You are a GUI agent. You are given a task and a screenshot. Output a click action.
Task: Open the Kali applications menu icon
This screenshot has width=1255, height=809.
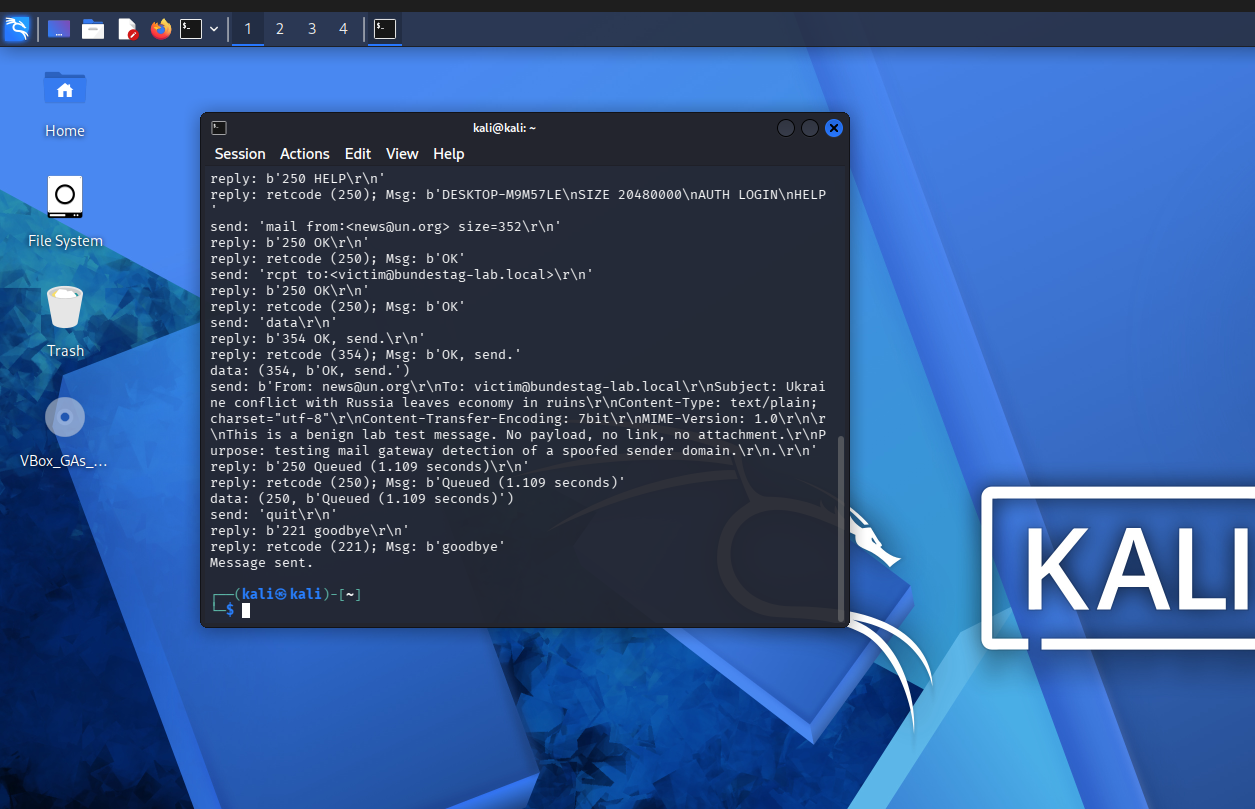click(17, 29)
